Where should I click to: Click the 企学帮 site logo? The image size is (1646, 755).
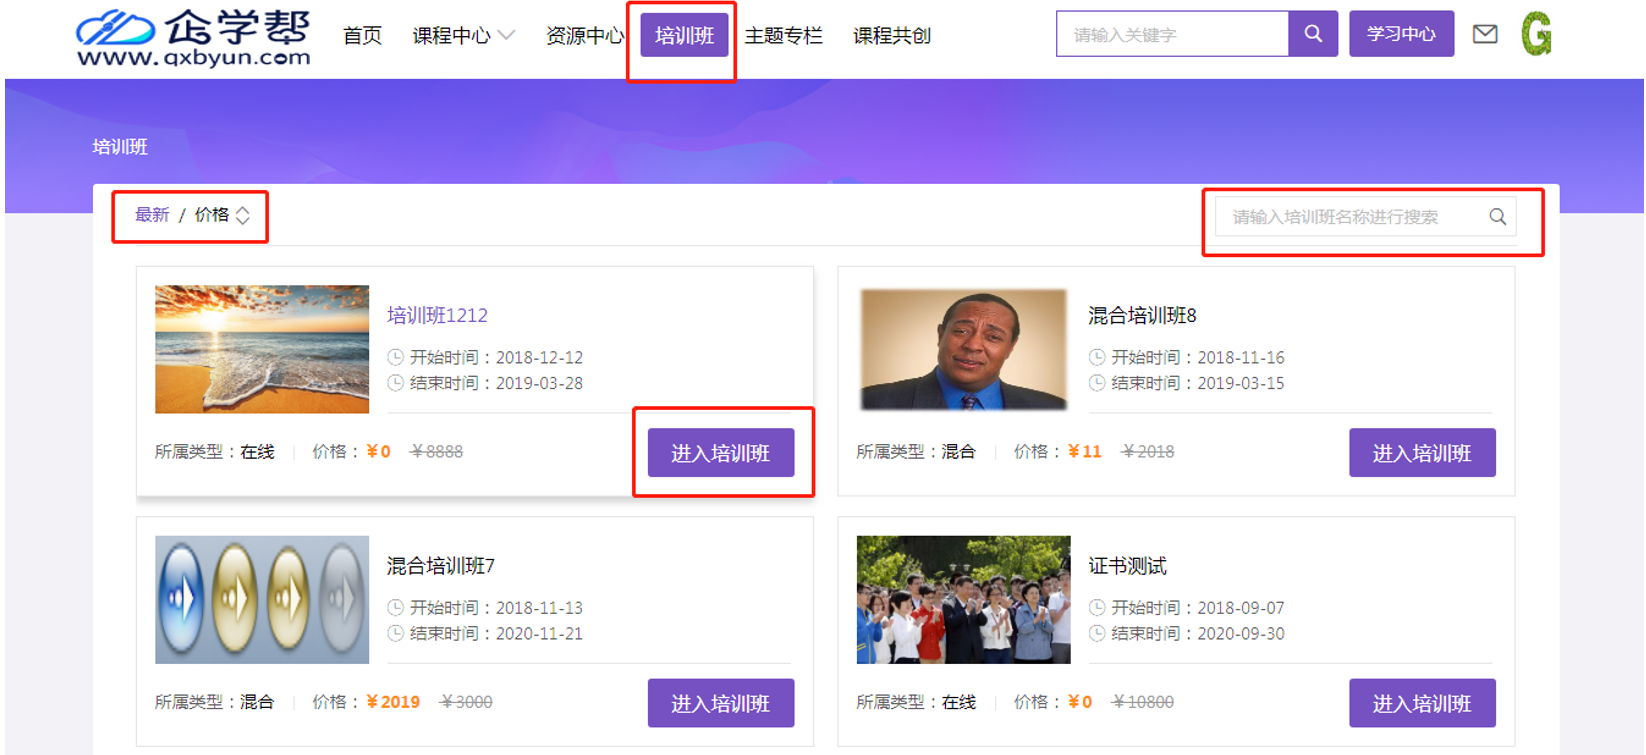coord(193,38)
